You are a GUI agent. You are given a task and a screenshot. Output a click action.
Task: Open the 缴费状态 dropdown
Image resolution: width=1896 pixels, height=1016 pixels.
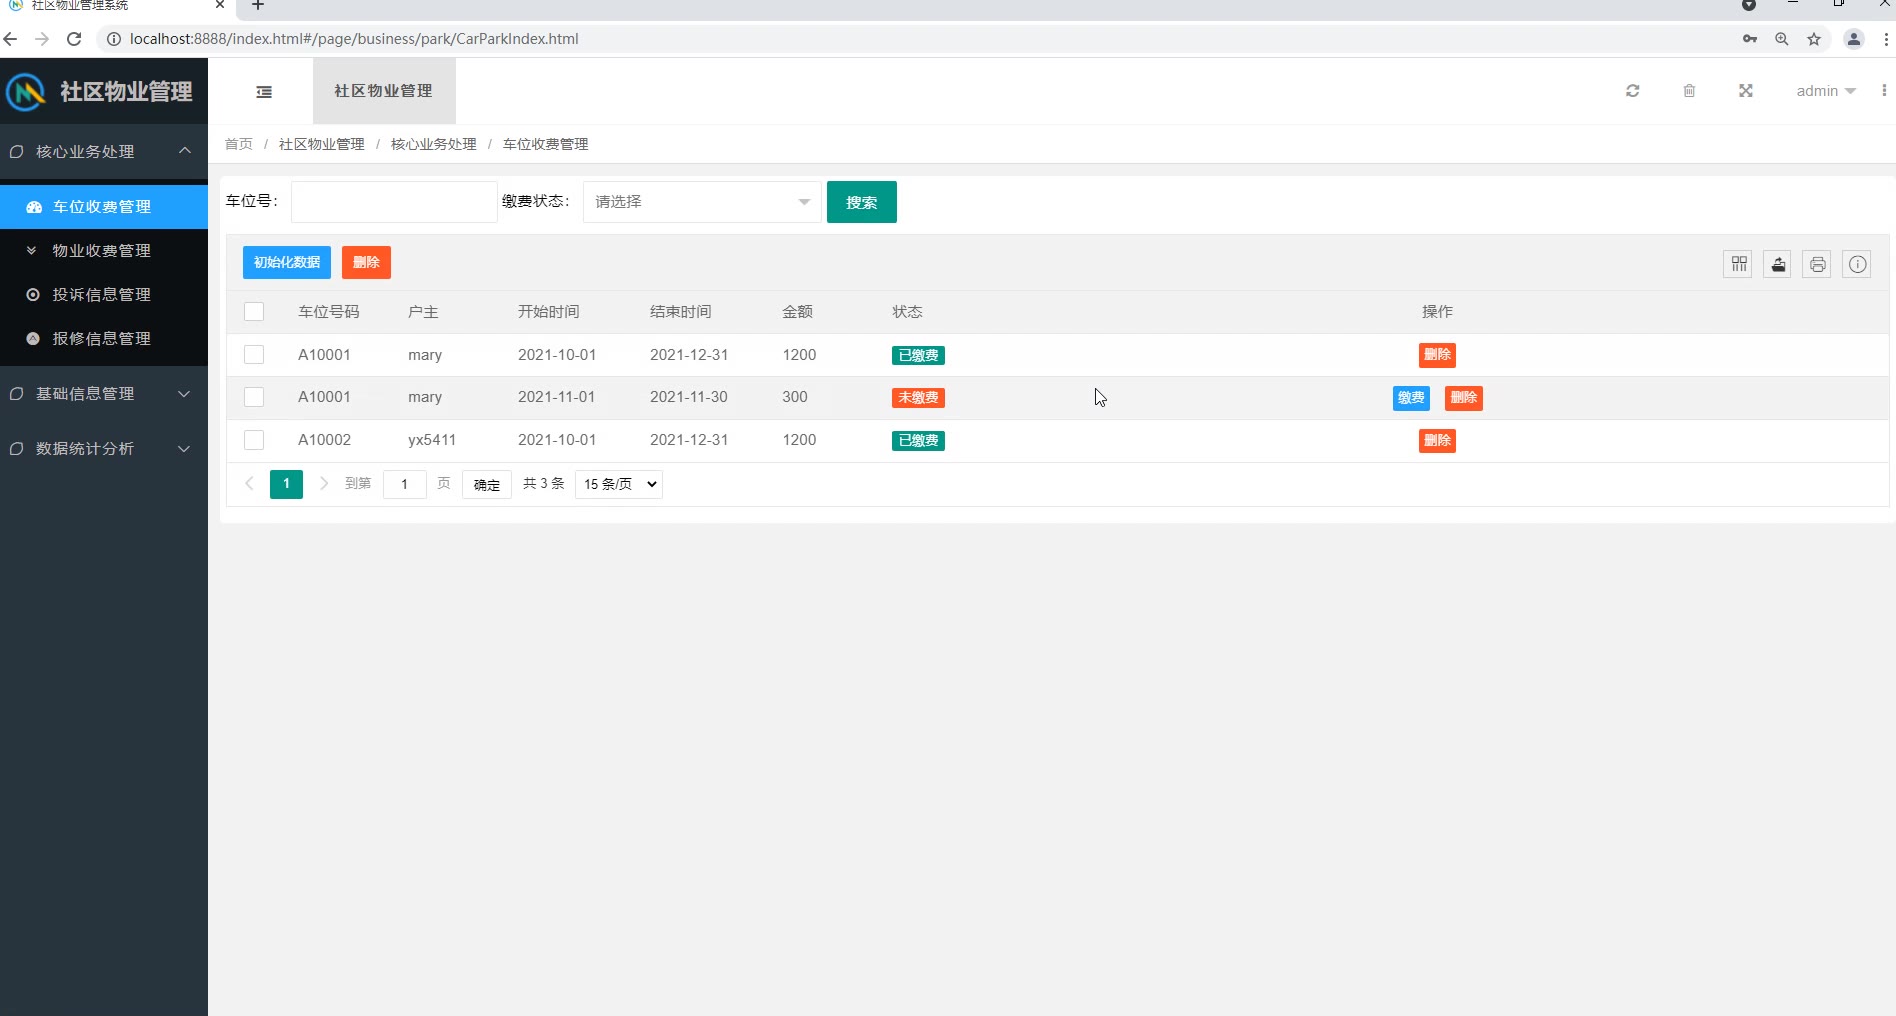point(701,202)
